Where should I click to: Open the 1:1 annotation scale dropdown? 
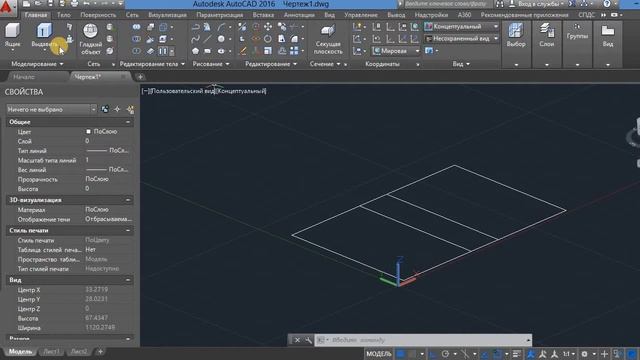point(569,354)
